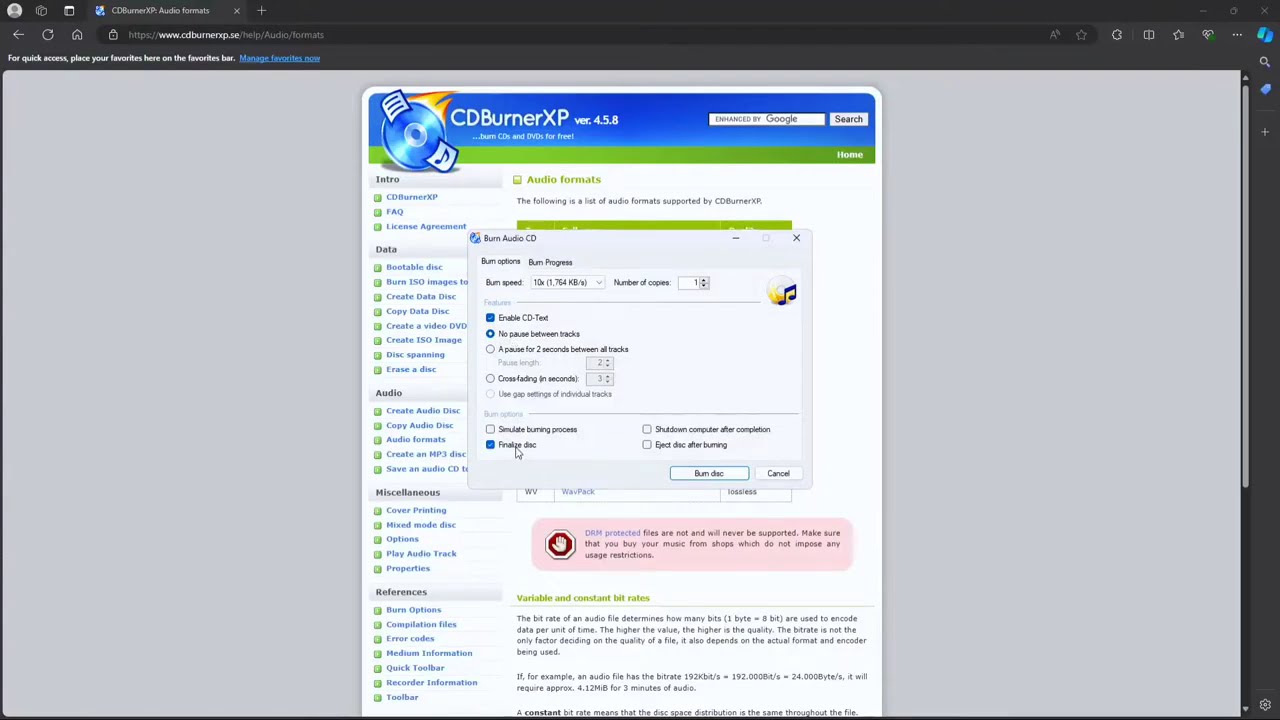Open the License Agreement link
This screenshot has width=1280, height=720.
click(x=426, y=227)
